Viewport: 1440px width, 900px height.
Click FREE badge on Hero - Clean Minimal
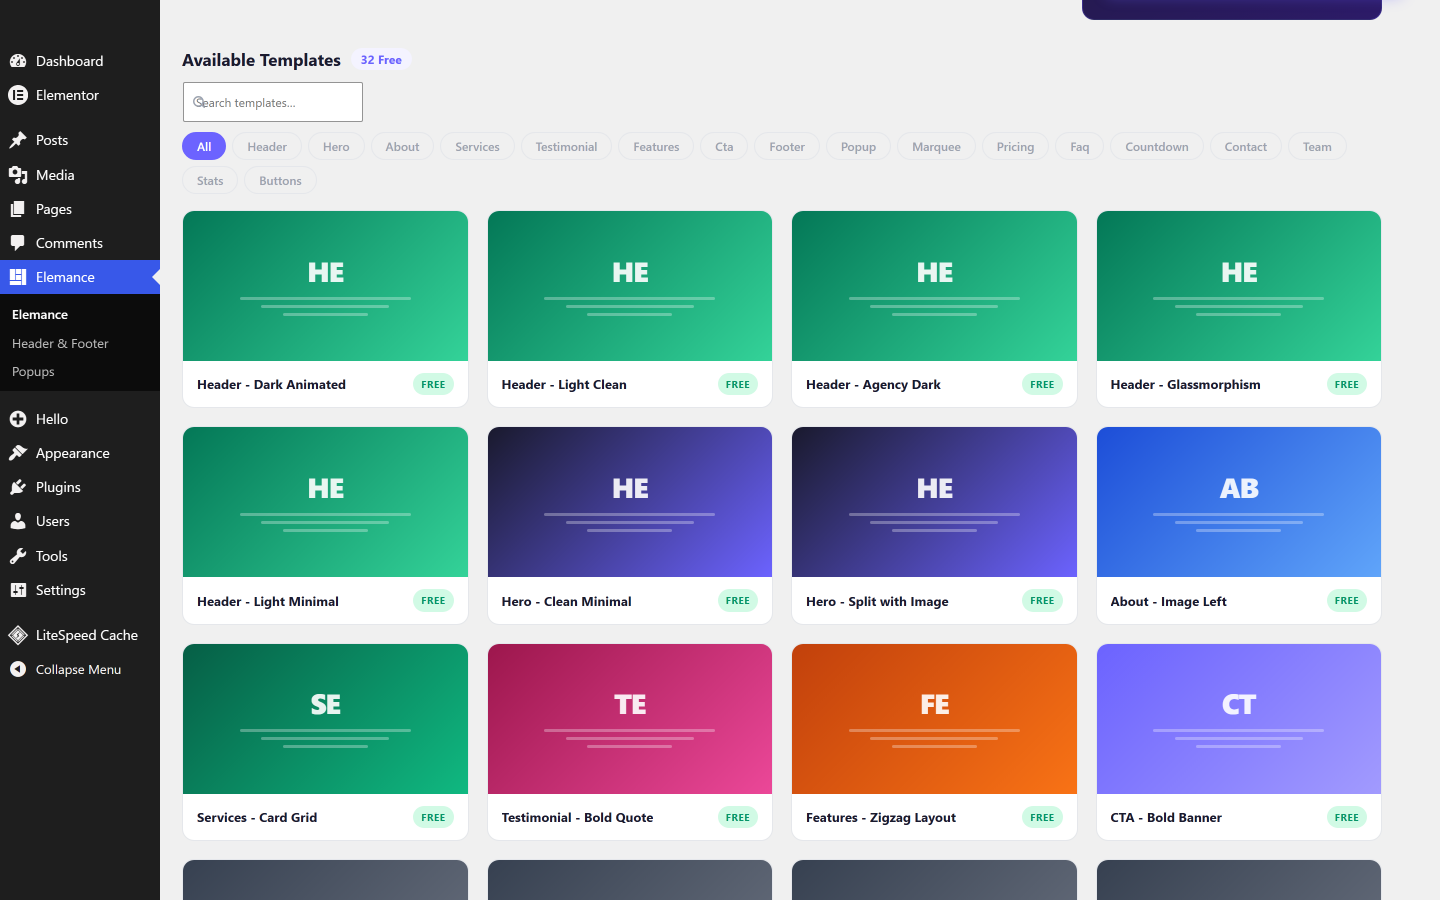click(x=738, y=601)
